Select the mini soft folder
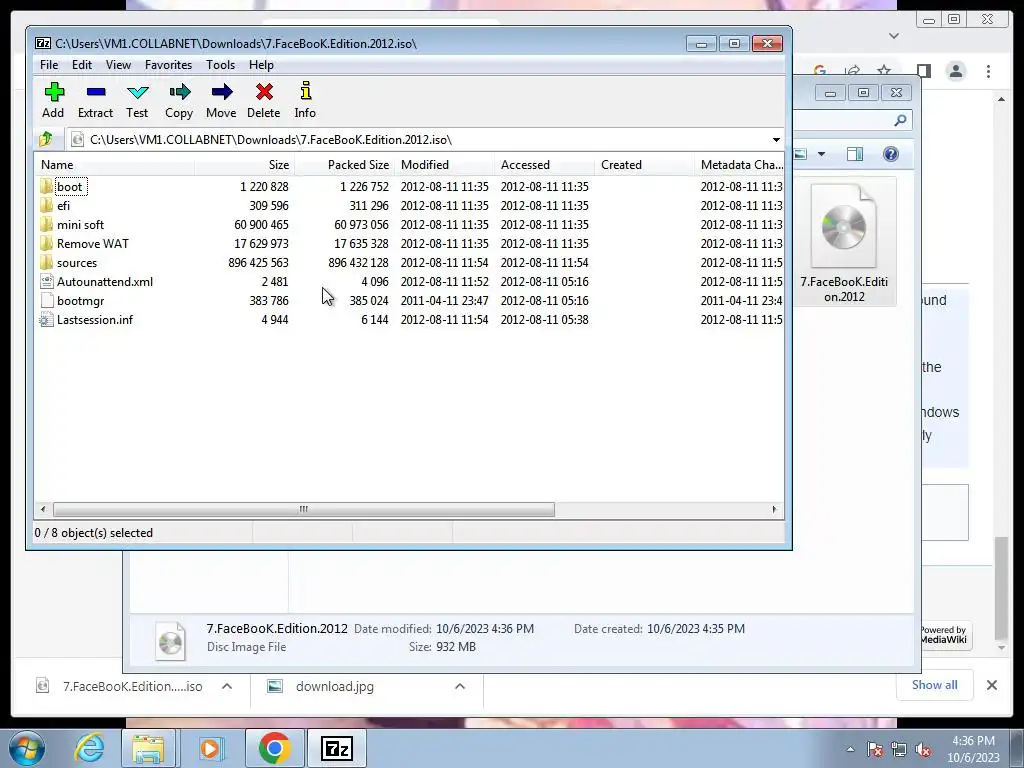 80,225
